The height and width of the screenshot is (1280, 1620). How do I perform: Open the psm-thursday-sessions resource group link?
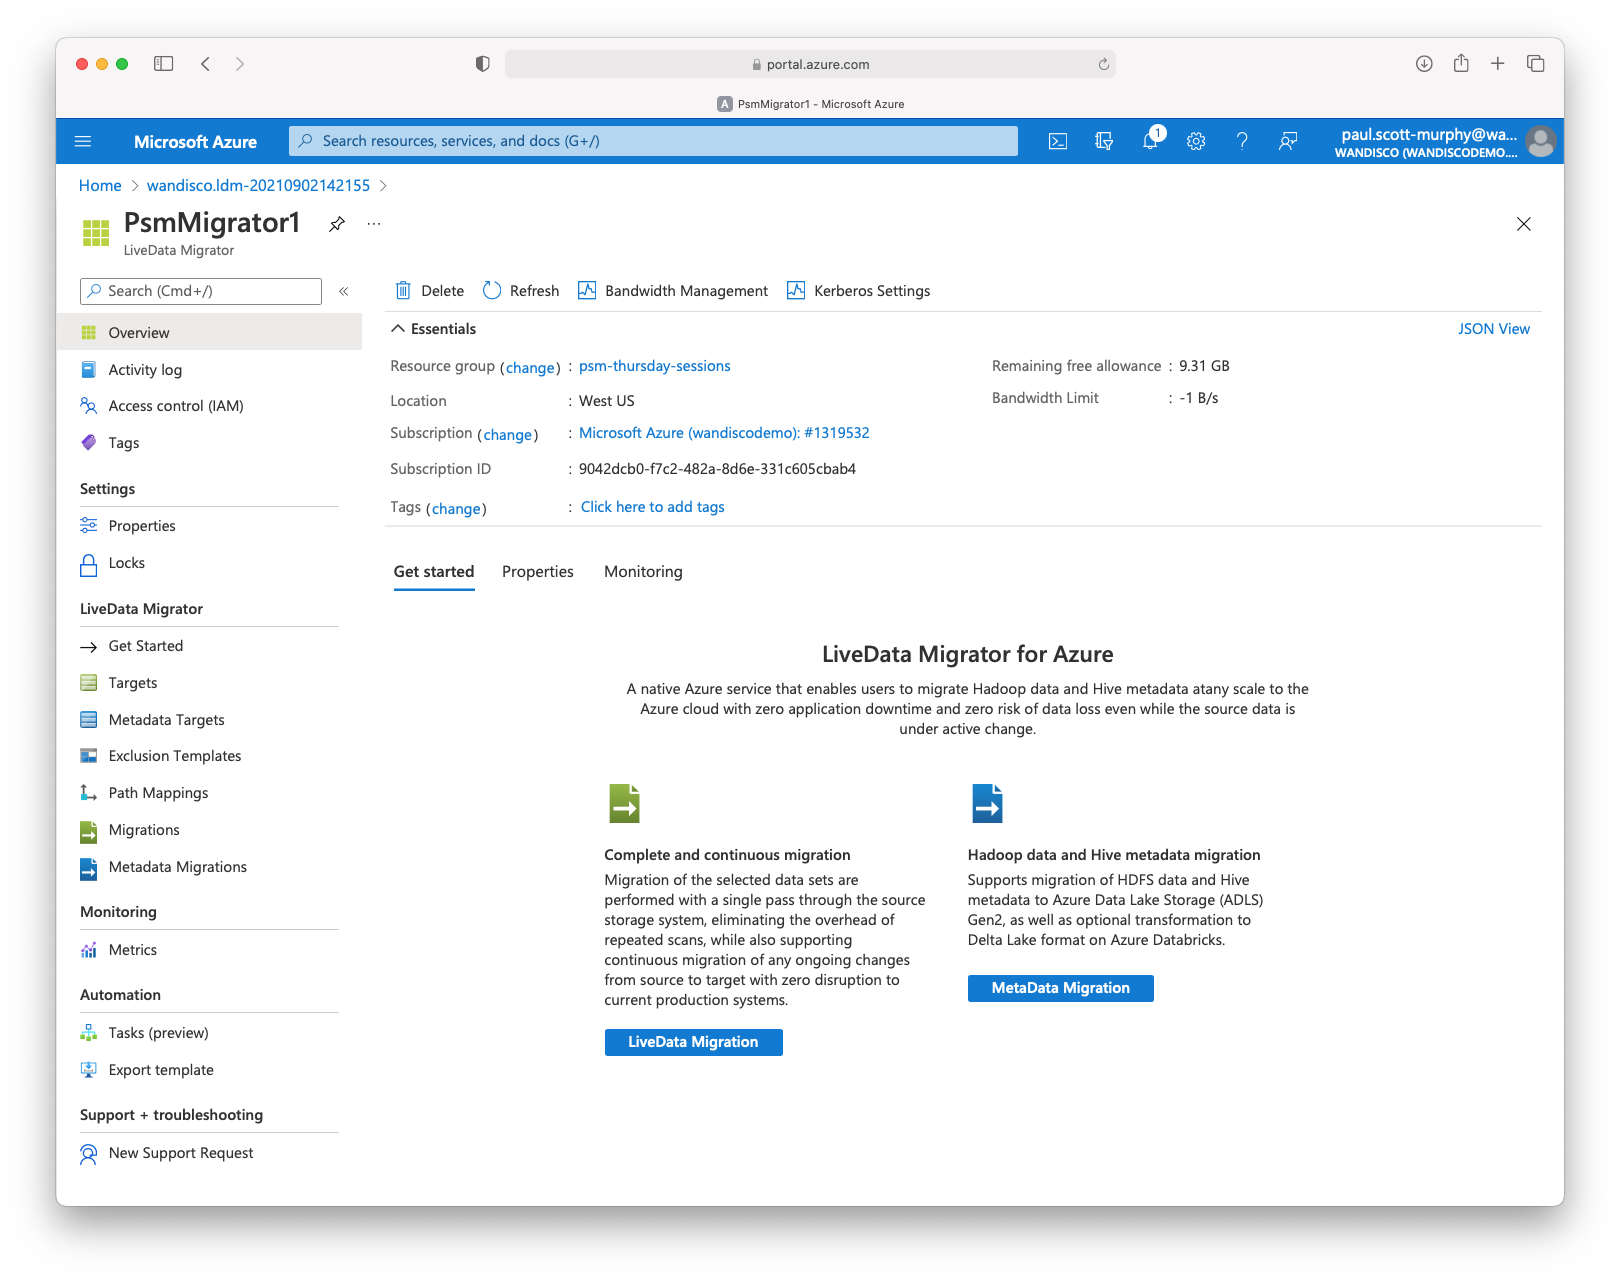click(654, 366)
